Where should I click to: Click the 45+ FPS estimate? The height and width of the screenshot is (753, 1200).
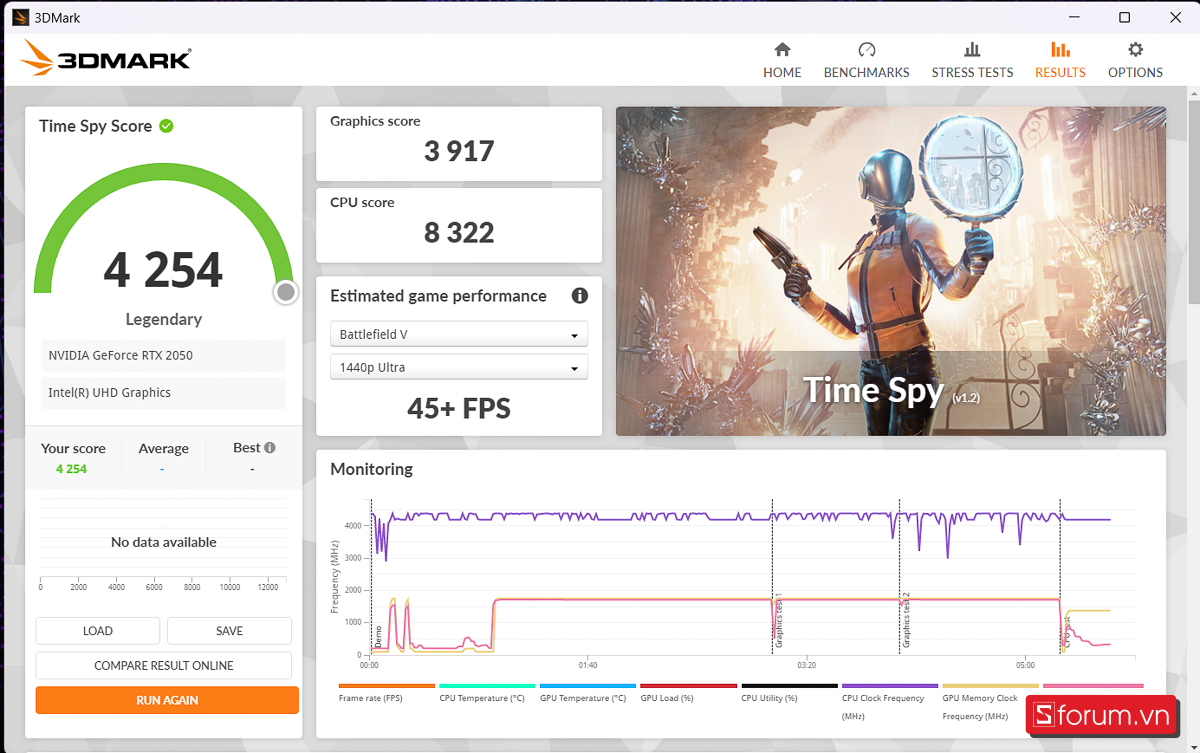(x=459, y=408)
